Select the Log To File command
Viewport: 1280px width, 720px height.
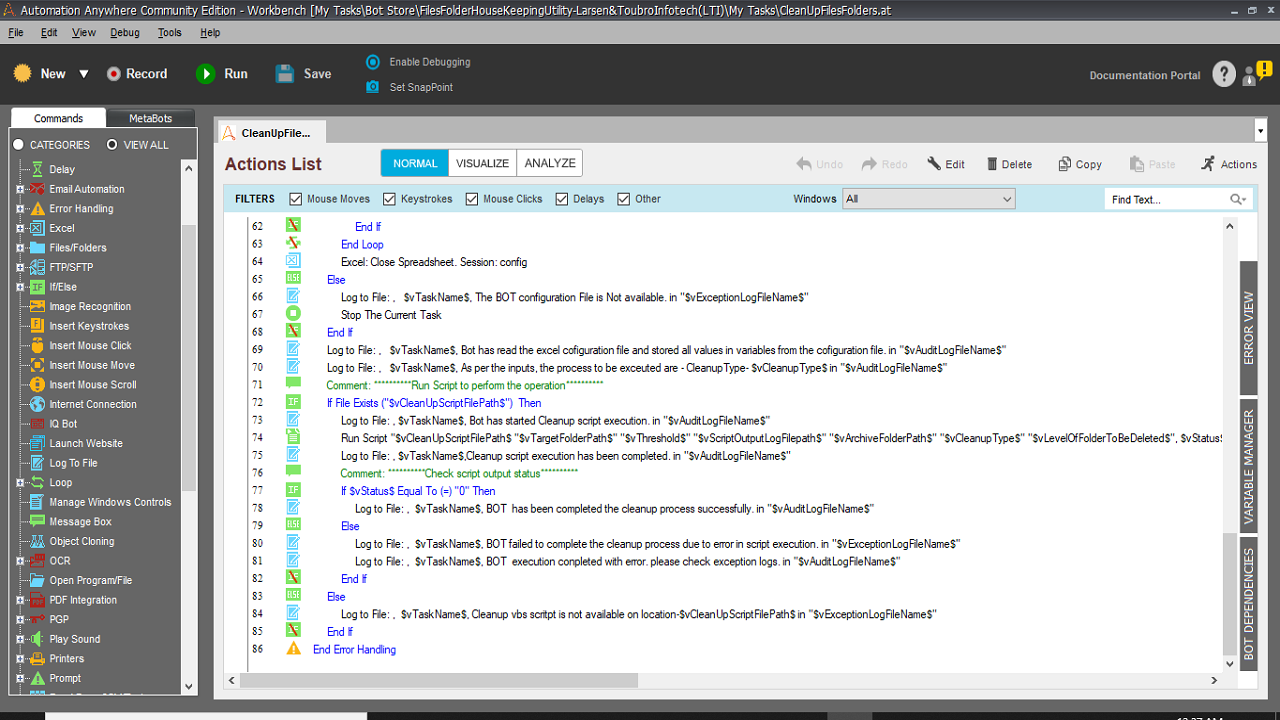coord(73,463)
